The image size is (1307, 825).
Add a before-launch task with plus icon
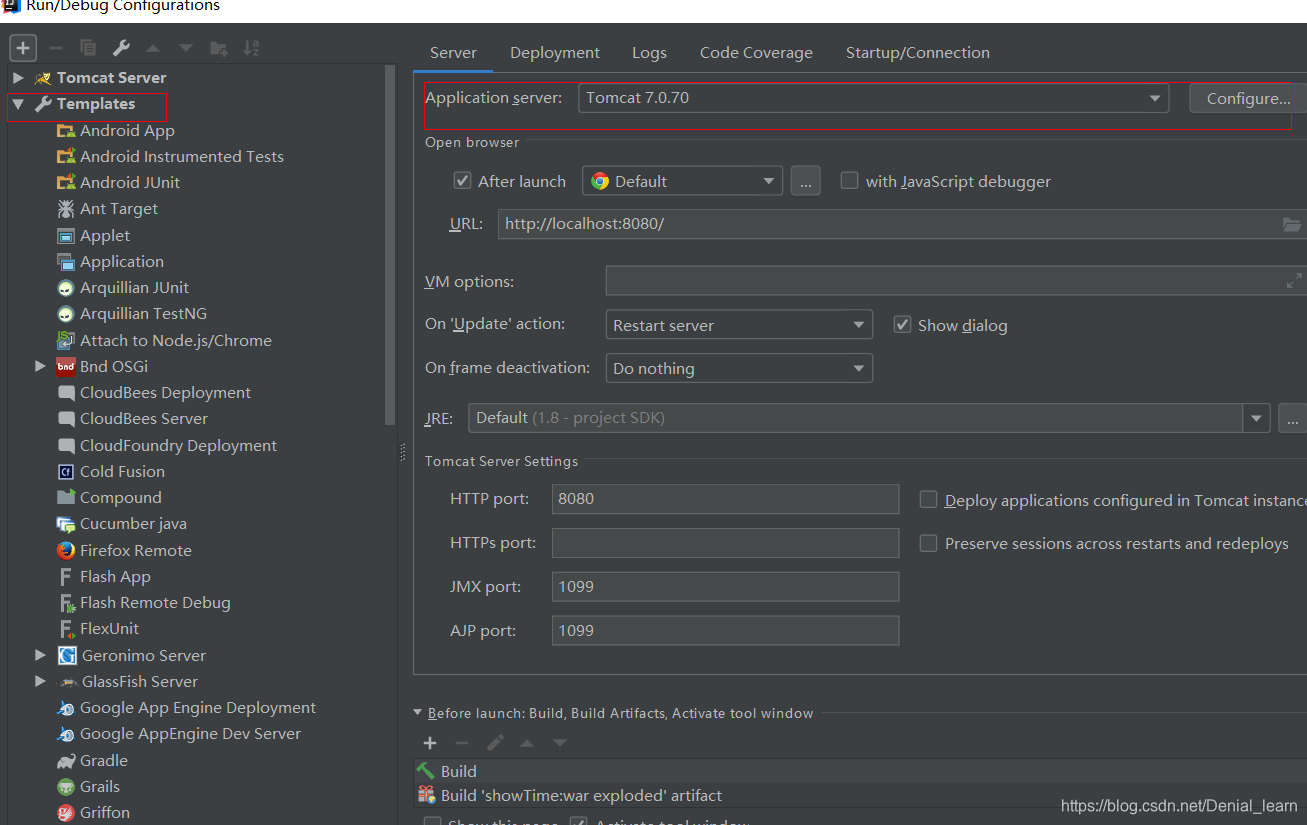(x=430, y=743)
